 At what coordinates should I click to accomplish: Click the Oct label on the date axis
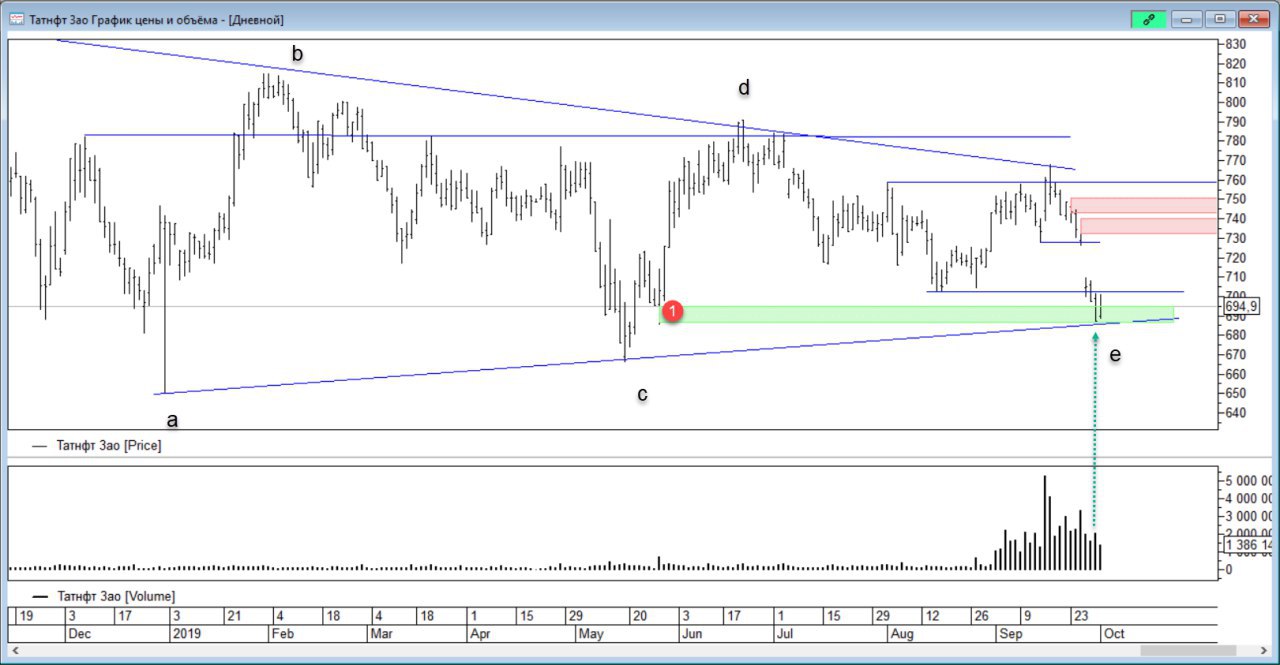click(1115, 634)
